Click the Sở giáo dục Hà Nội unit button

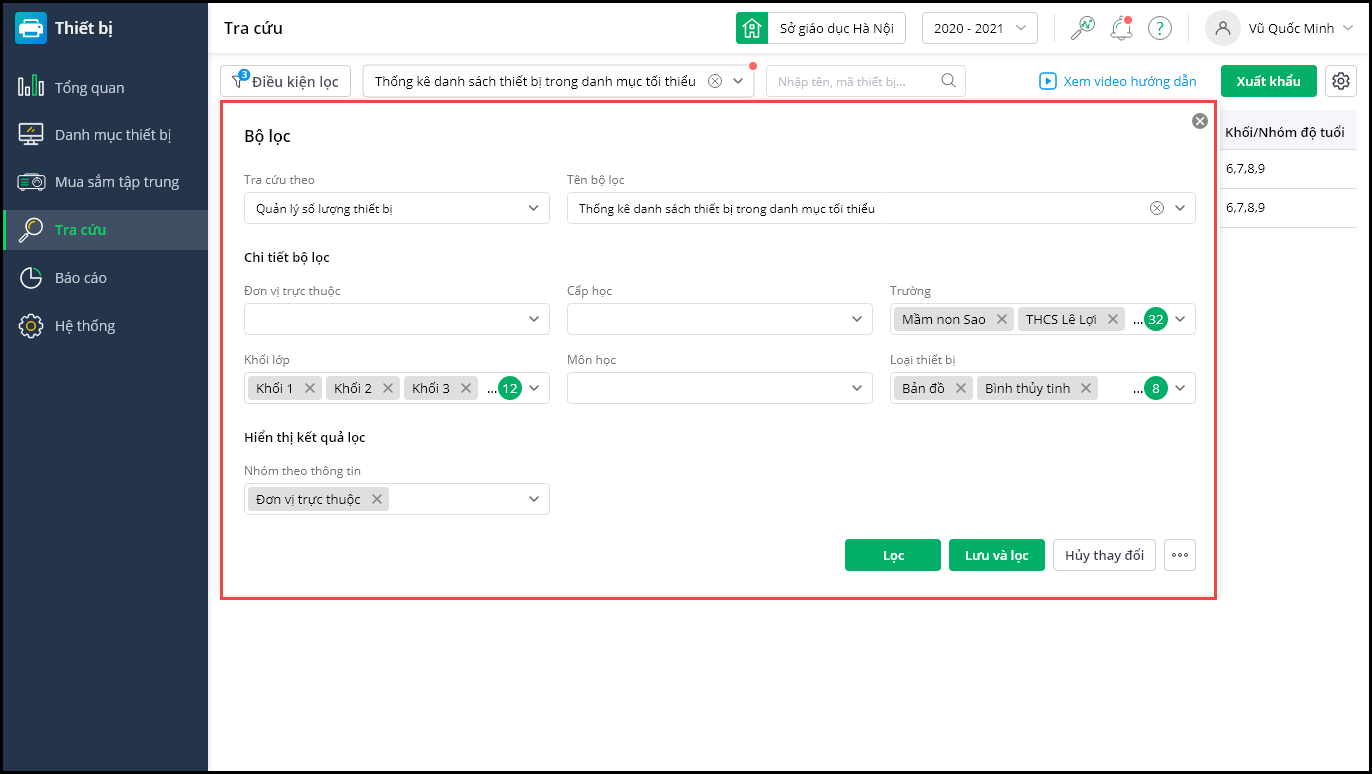coord(821,28)
